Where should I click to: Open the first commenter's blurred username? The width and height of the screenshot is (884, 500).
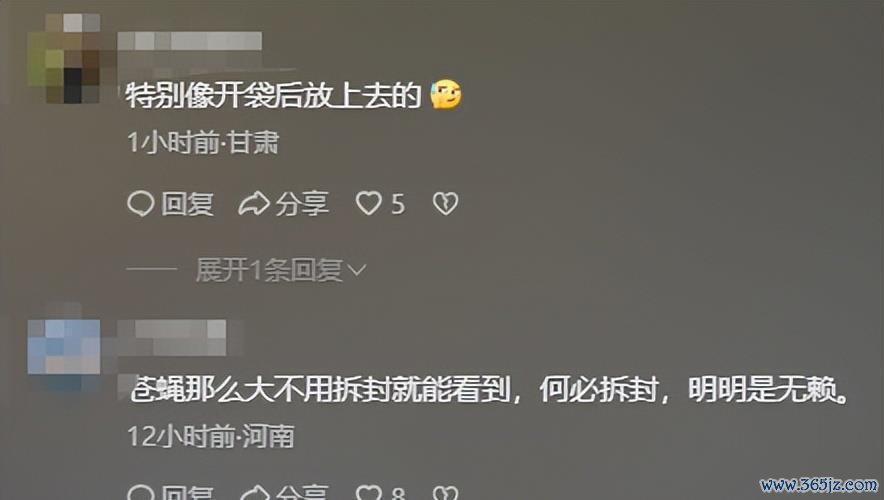tap(189, 41)
